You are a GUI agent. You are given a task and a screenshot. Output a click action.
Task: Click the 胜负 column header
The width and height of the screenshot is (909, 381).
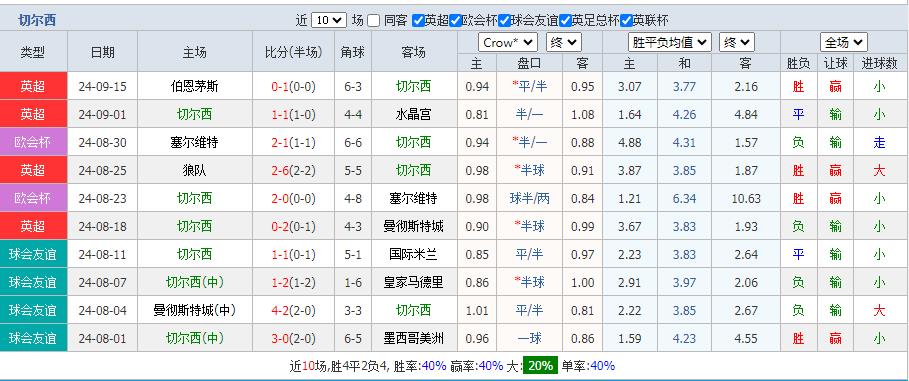click(798, 63)
